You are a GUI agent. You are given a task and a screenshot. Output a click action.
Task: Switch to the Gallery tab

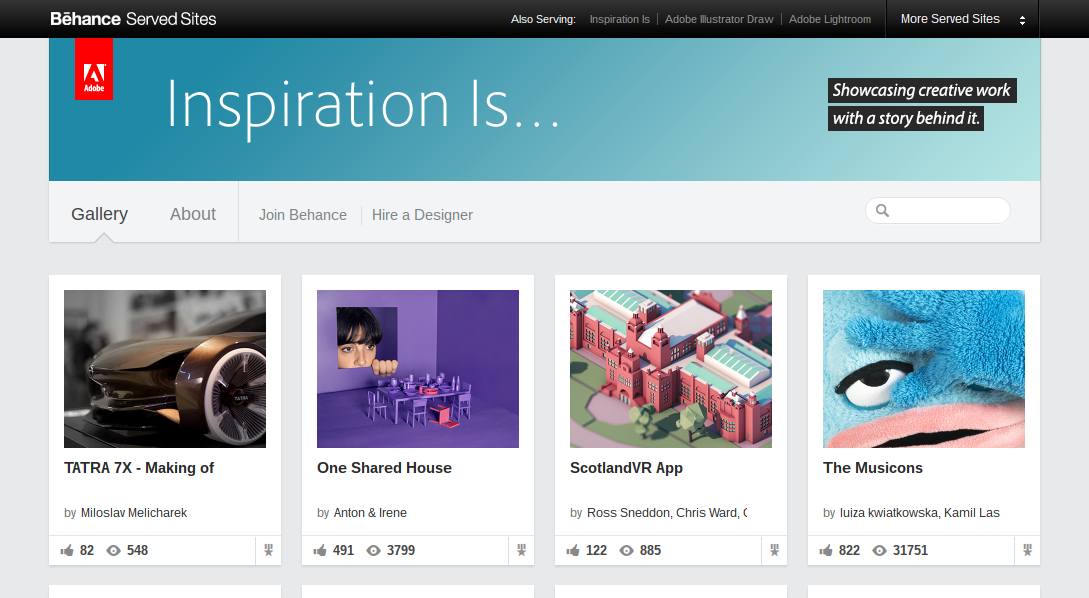pos(99,214)
